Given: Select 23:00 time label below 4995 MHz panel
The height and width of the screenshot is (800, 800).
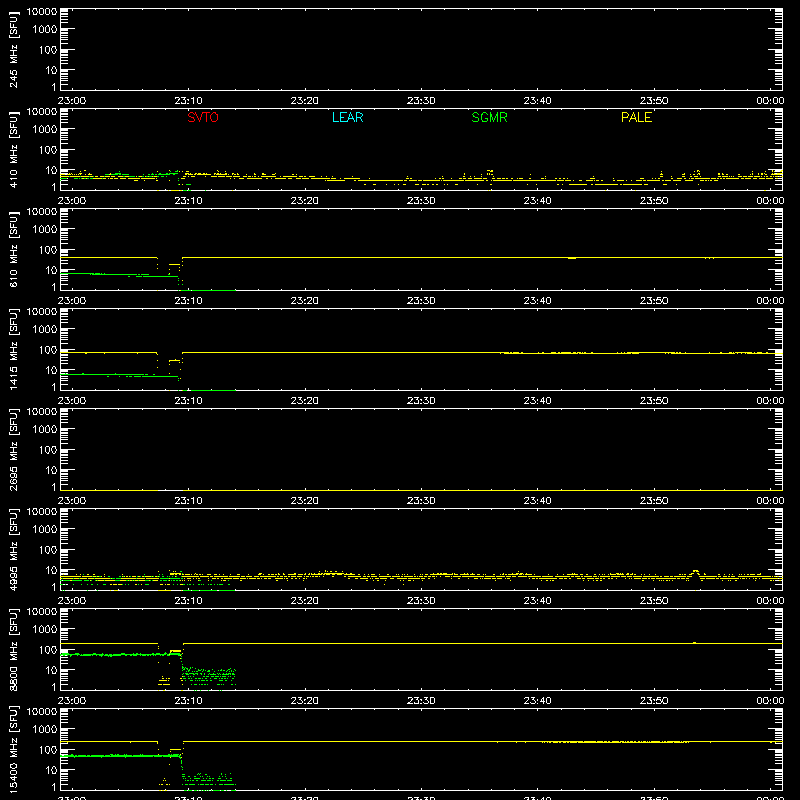Looking at the screenshot, I should click(72, 601).
